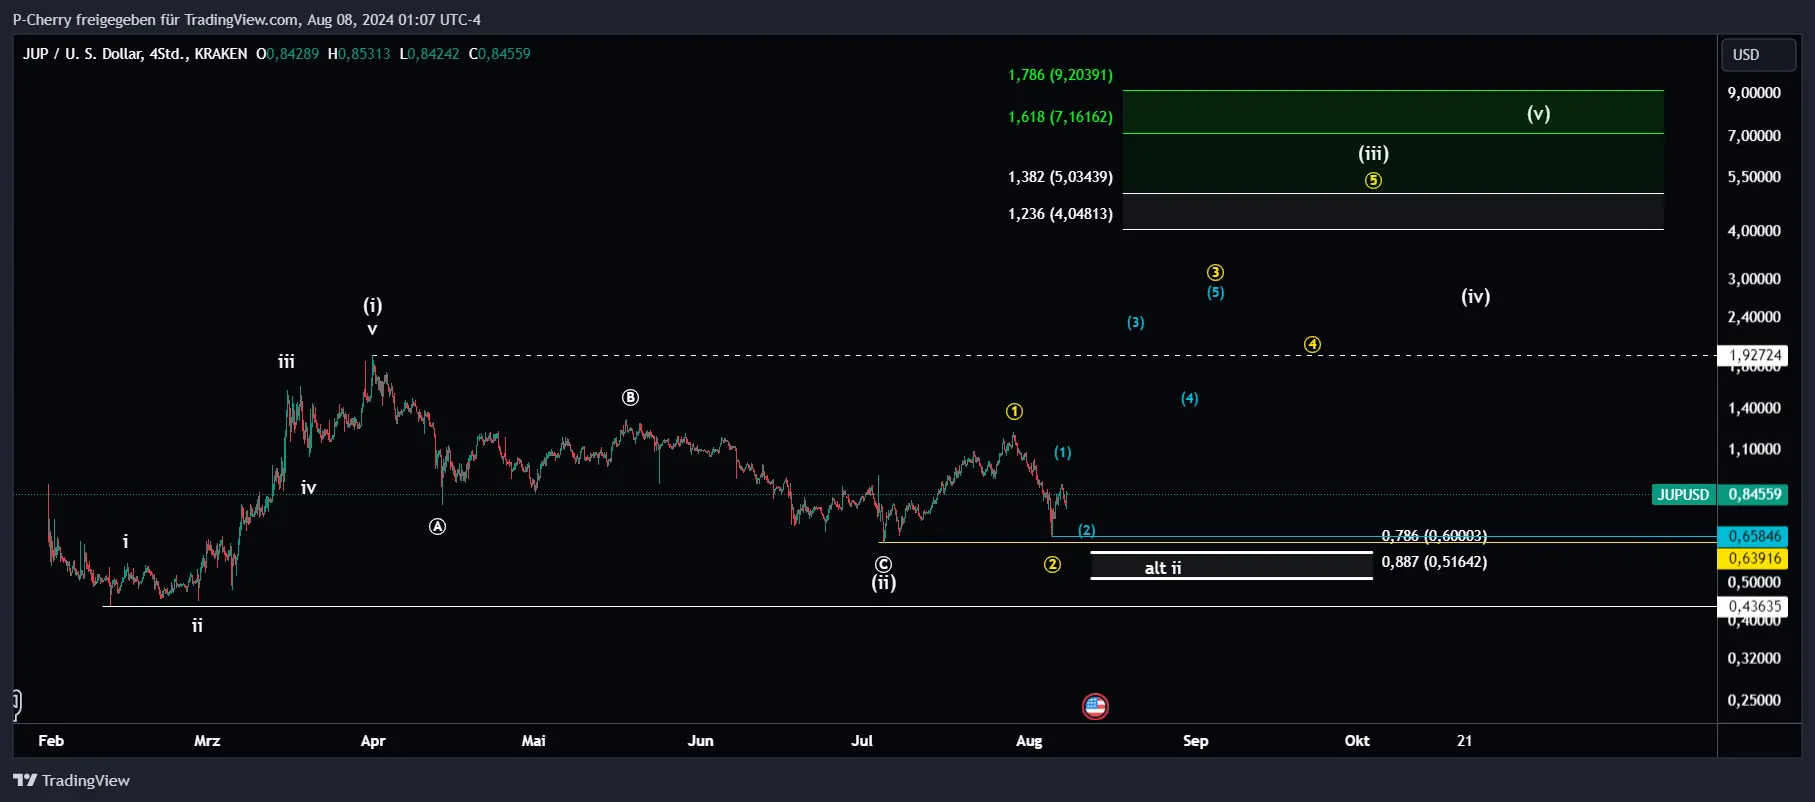
Task: Click the high value H0,85313
Action: [359, 54]
